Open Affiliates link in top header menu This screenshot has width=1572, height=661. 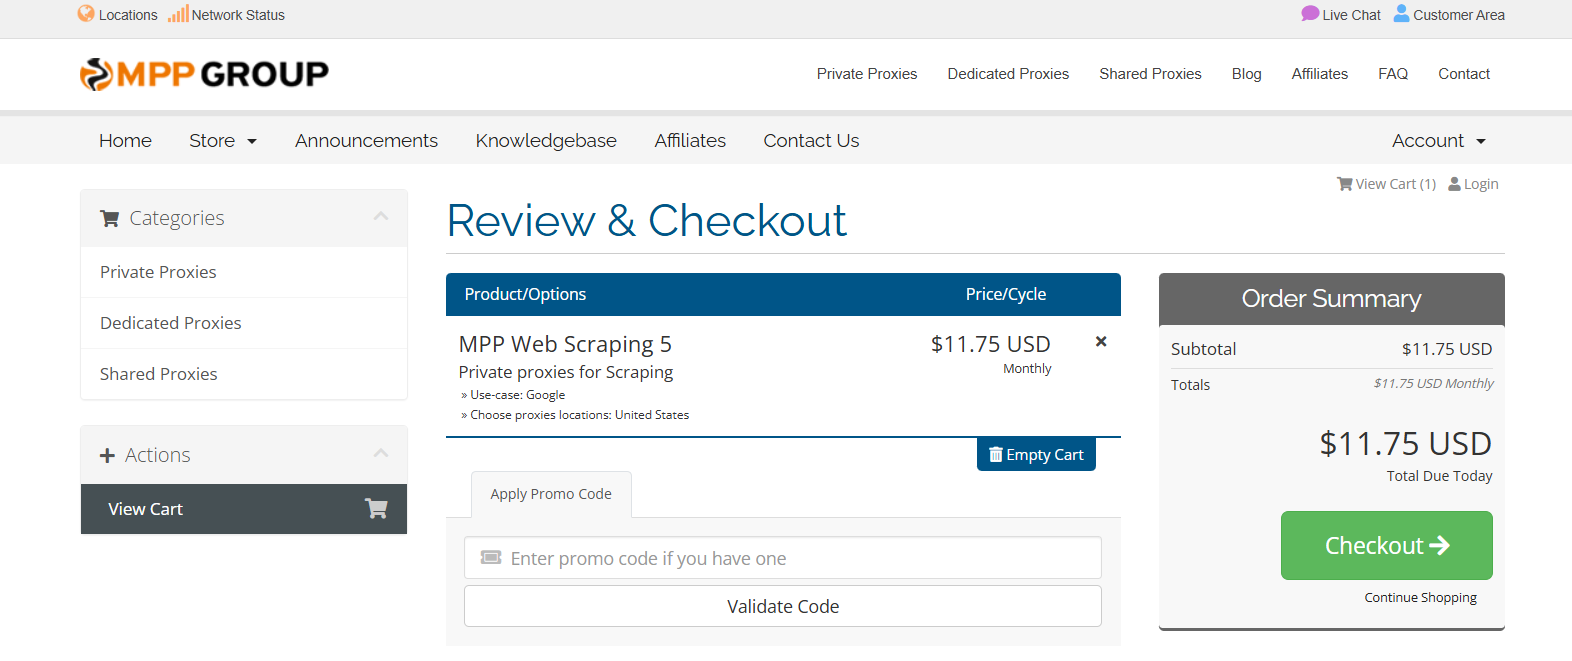coord(1320,74)
